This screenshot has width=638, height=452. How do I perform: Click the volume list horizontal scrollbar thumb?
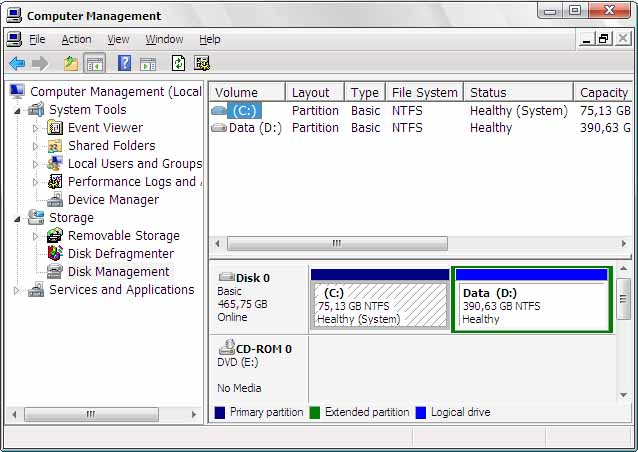337,244
